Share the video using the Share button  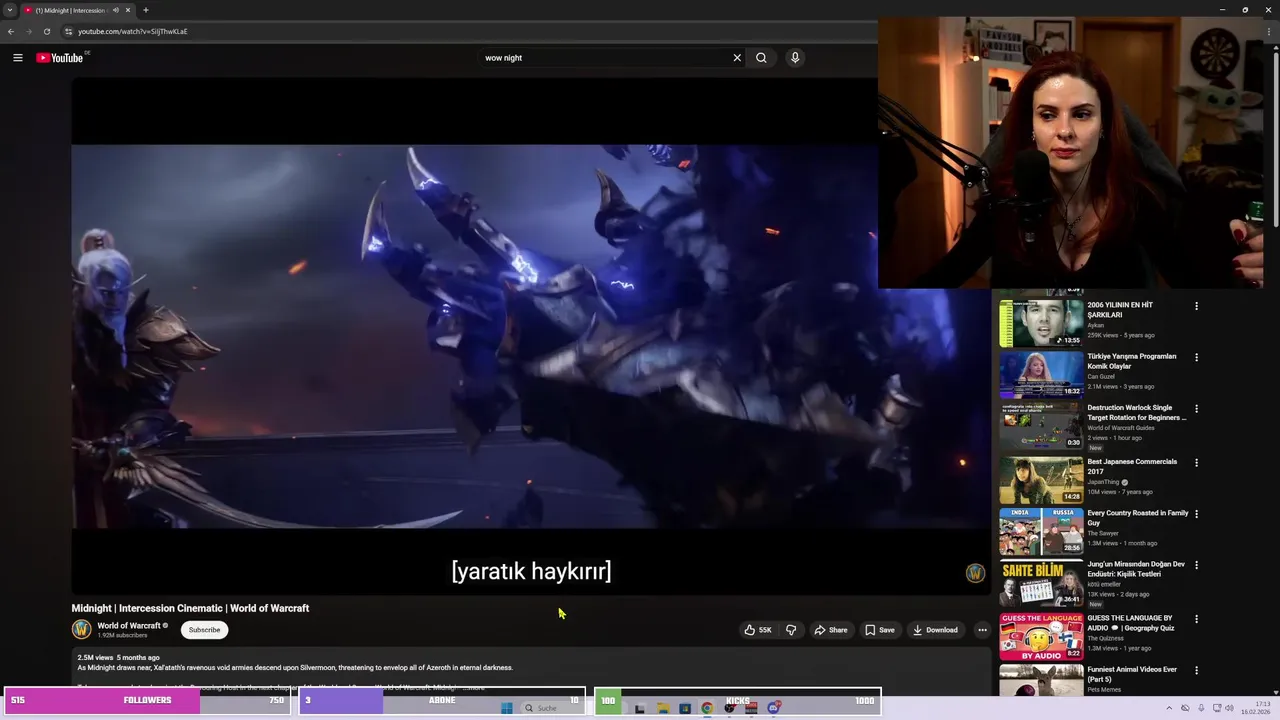tap(831, 630)
